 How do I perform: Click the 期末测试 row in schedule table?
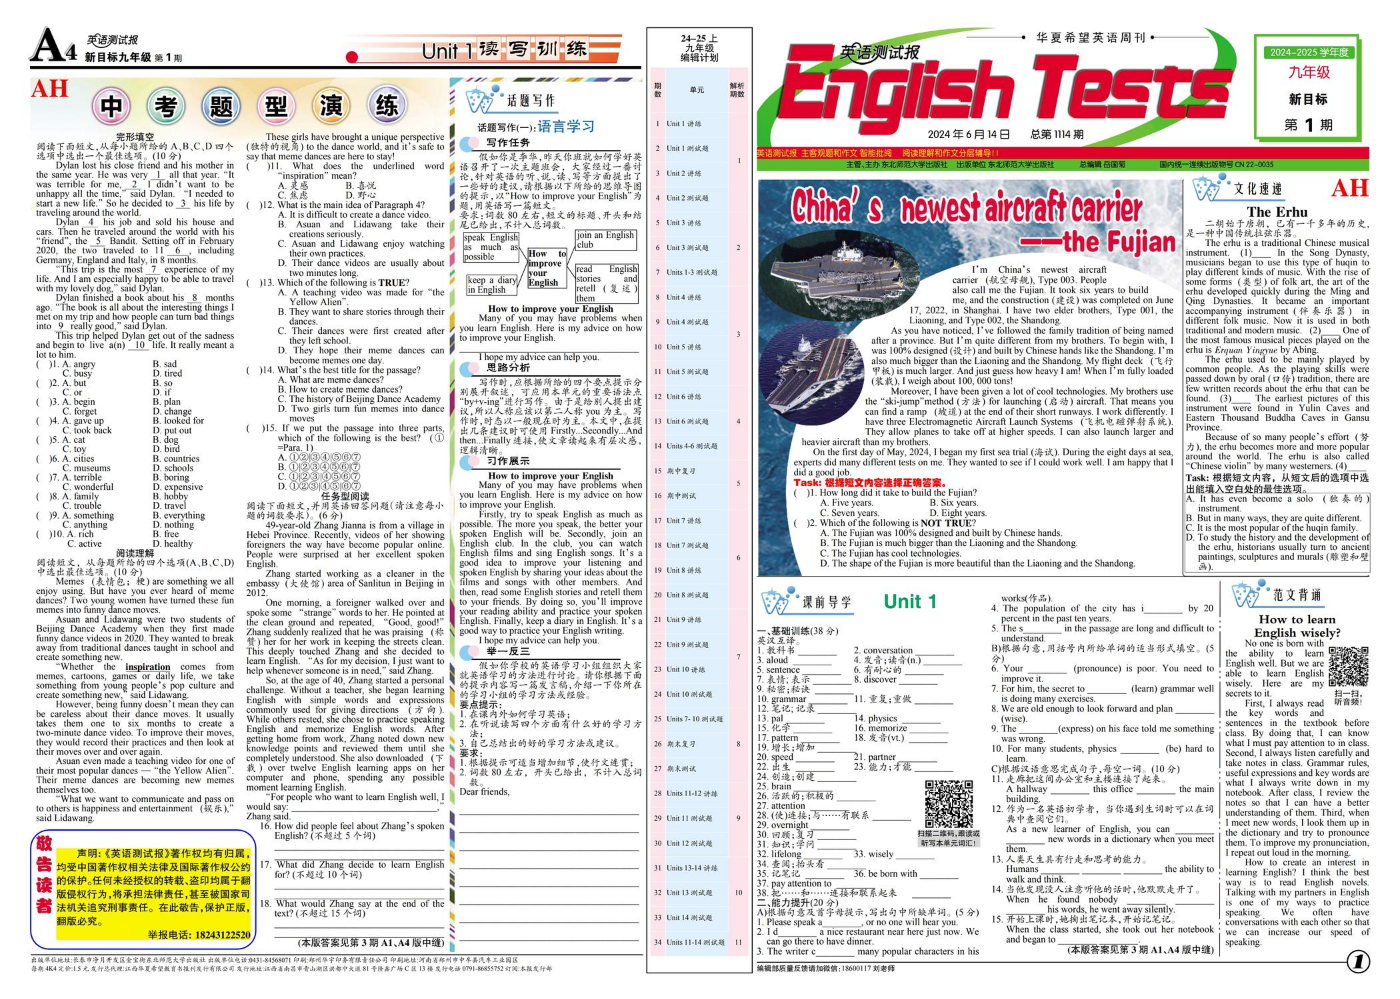pos(699,768)
